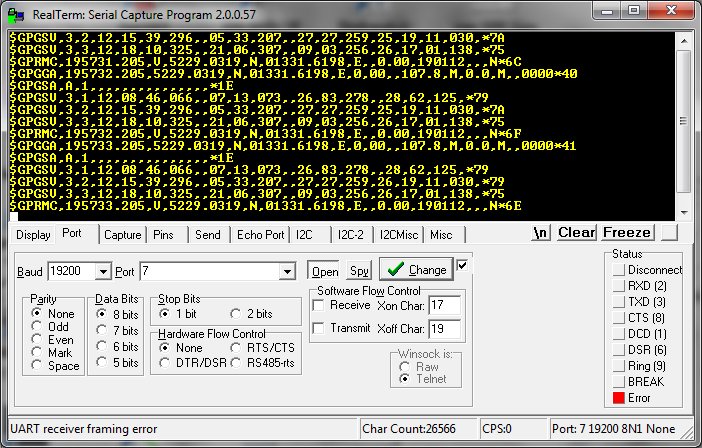The image size is (702, 448).
Task: Click the Disconnect status indicator
Action: [x=619, y=270]
